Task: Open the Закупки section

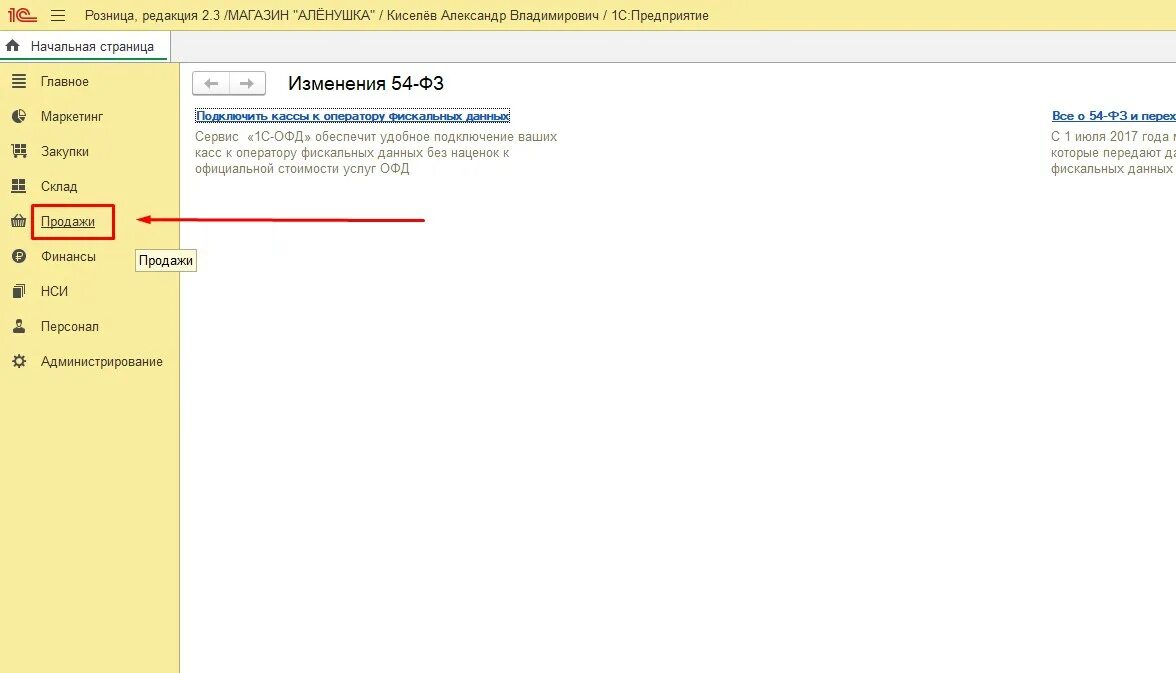Action: 64,152
